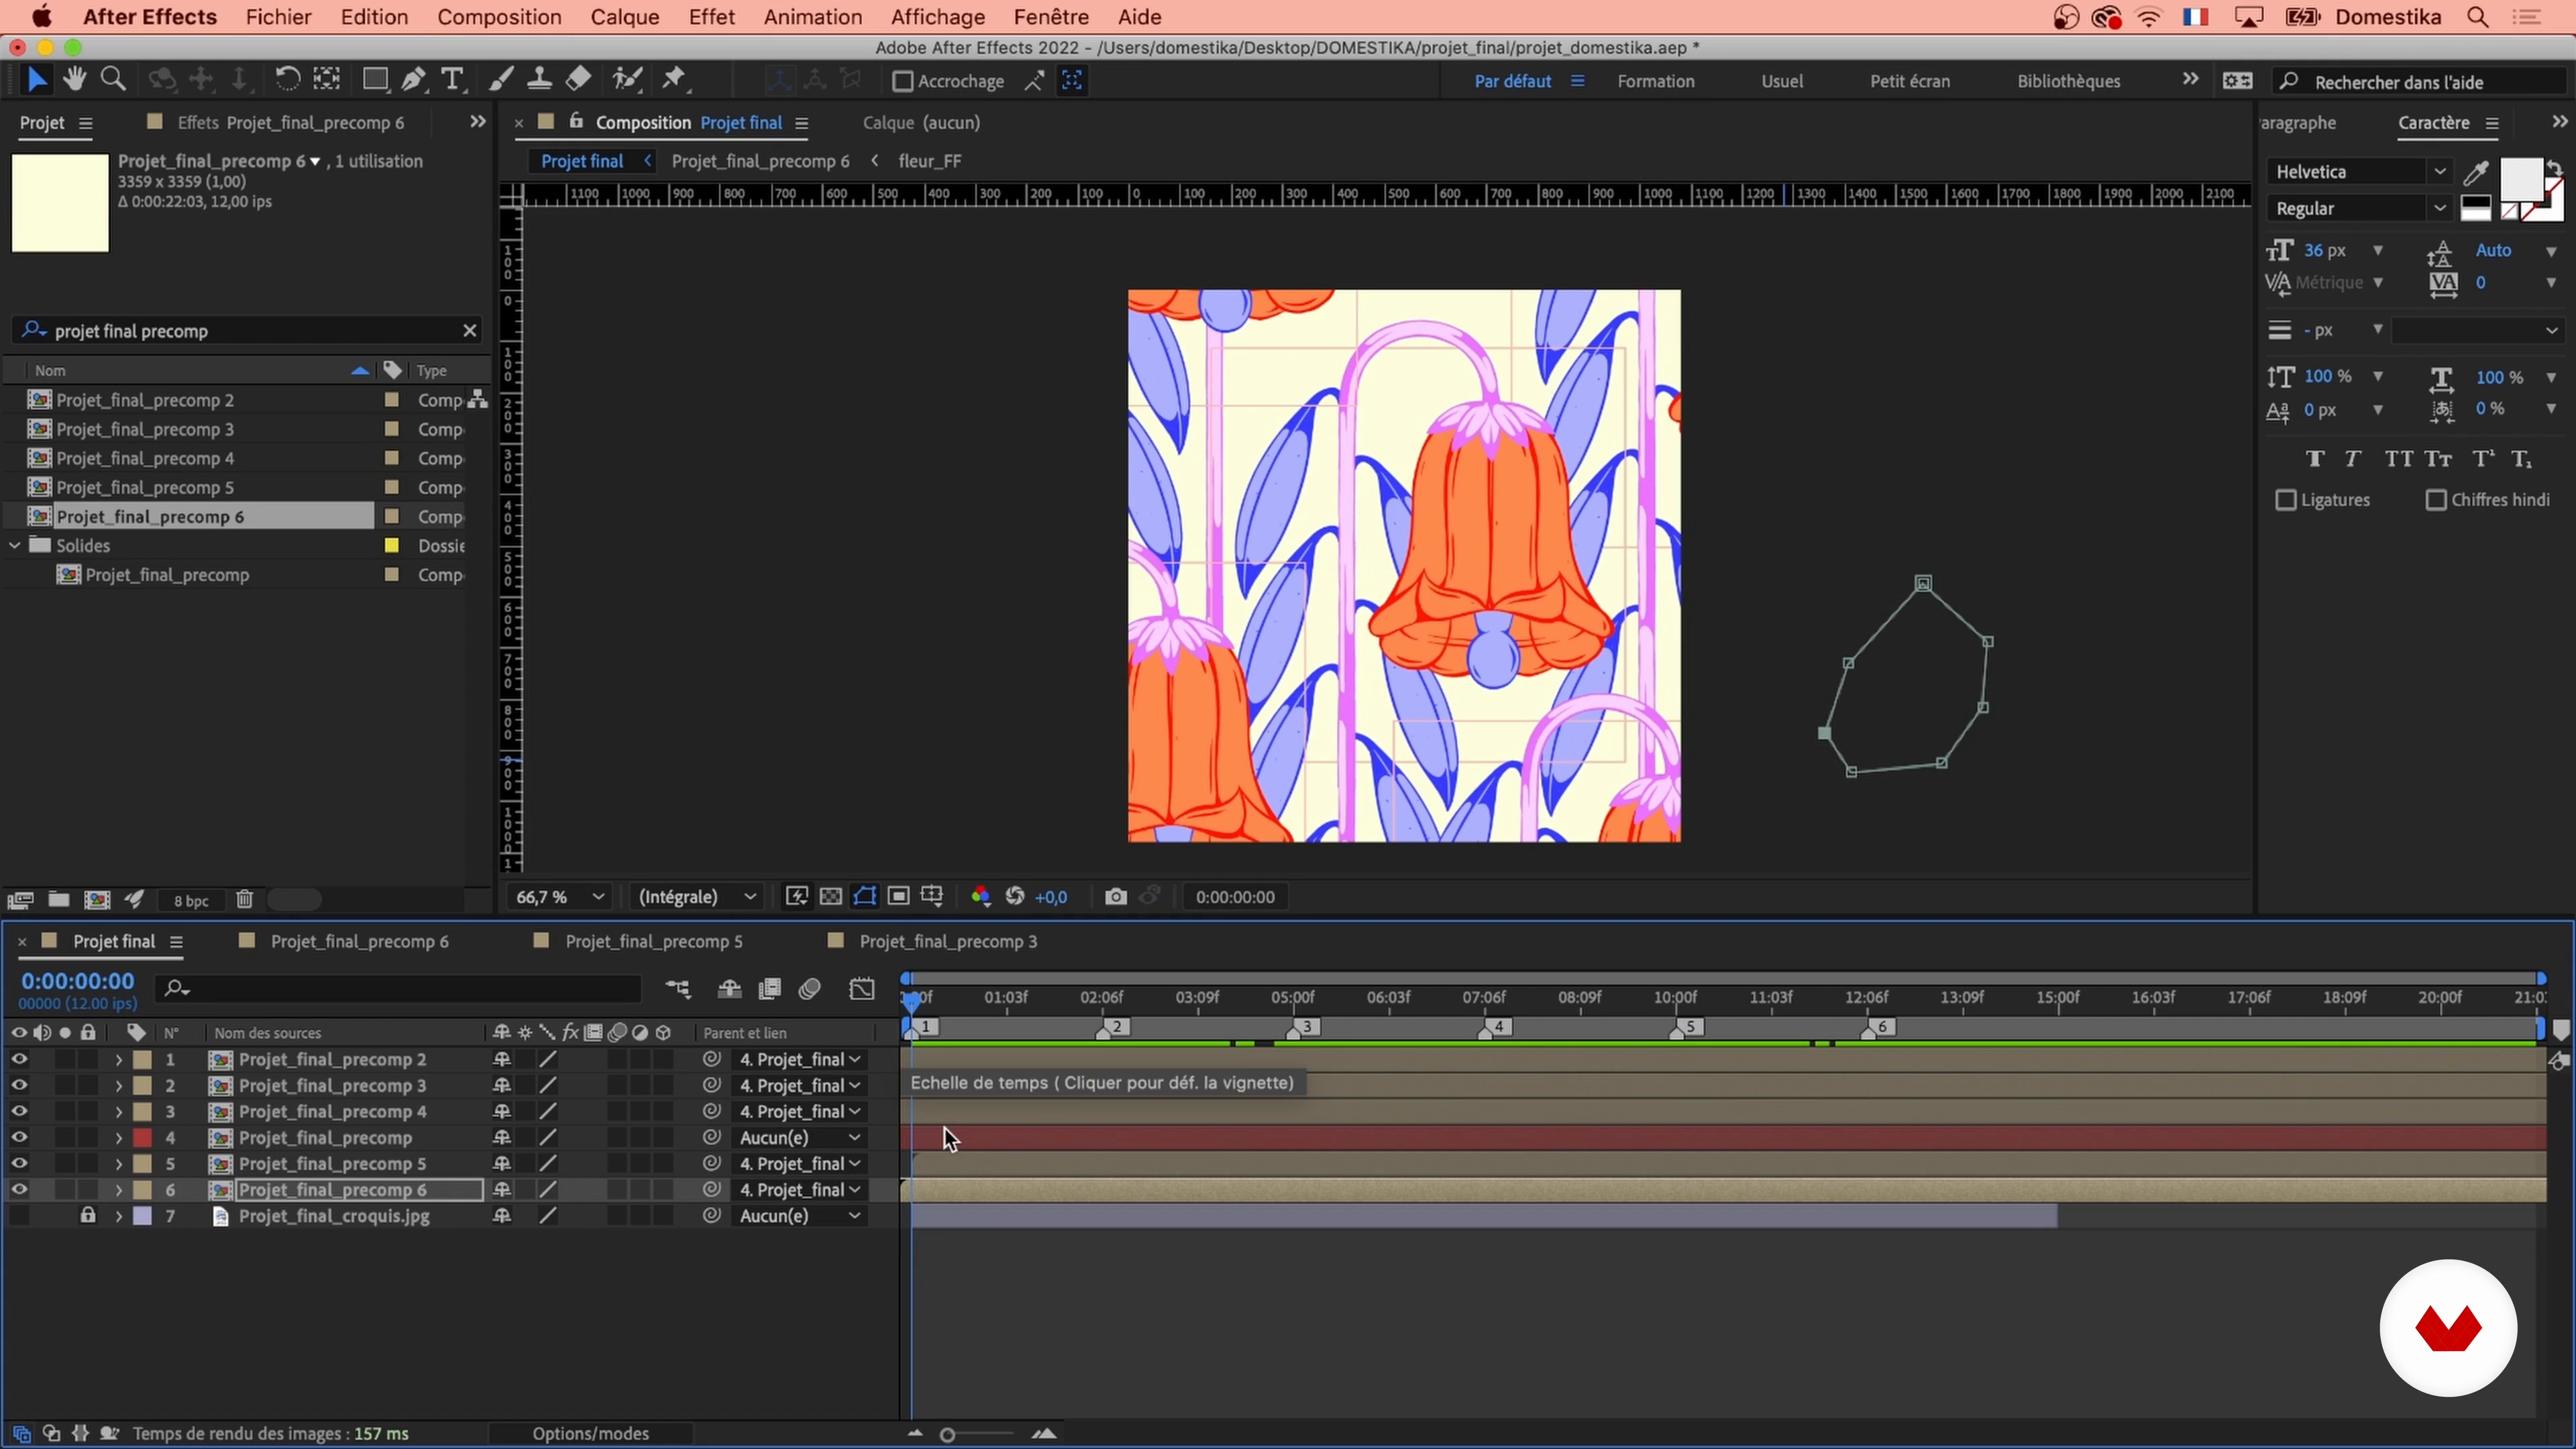Collapse the Solides folder
The width and height of the screenshot is (2576, 1449).
coord(15,546)
